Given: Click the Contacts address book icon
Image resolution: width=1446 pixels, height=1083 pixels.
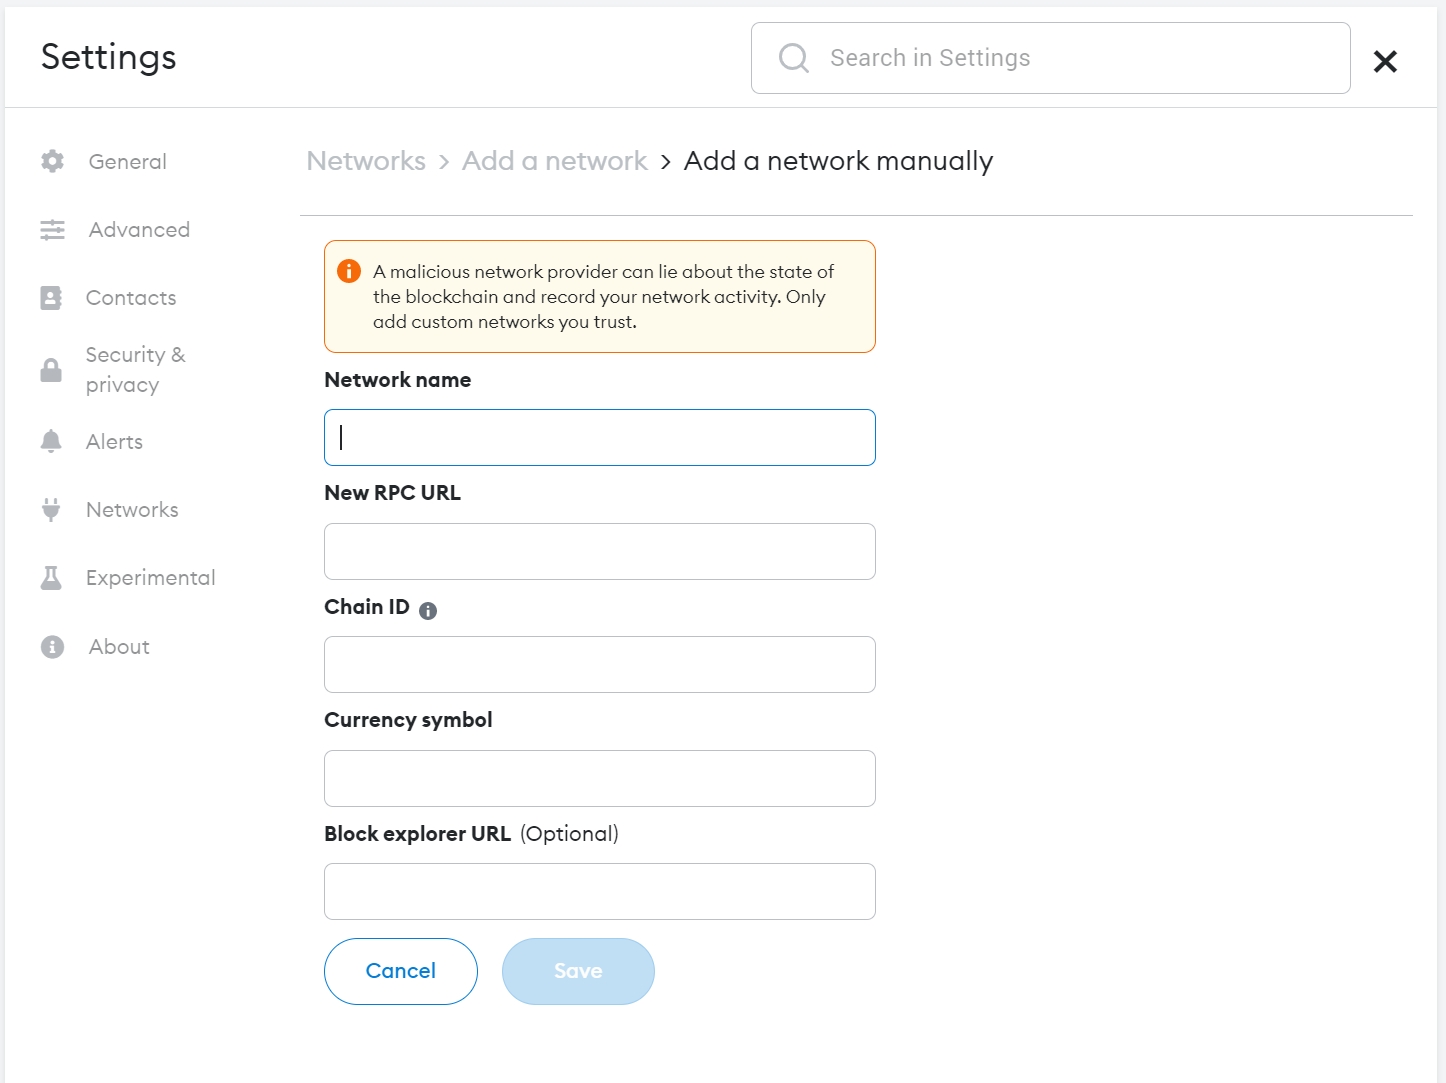Looking at the screenshot, I should point(51,298).
